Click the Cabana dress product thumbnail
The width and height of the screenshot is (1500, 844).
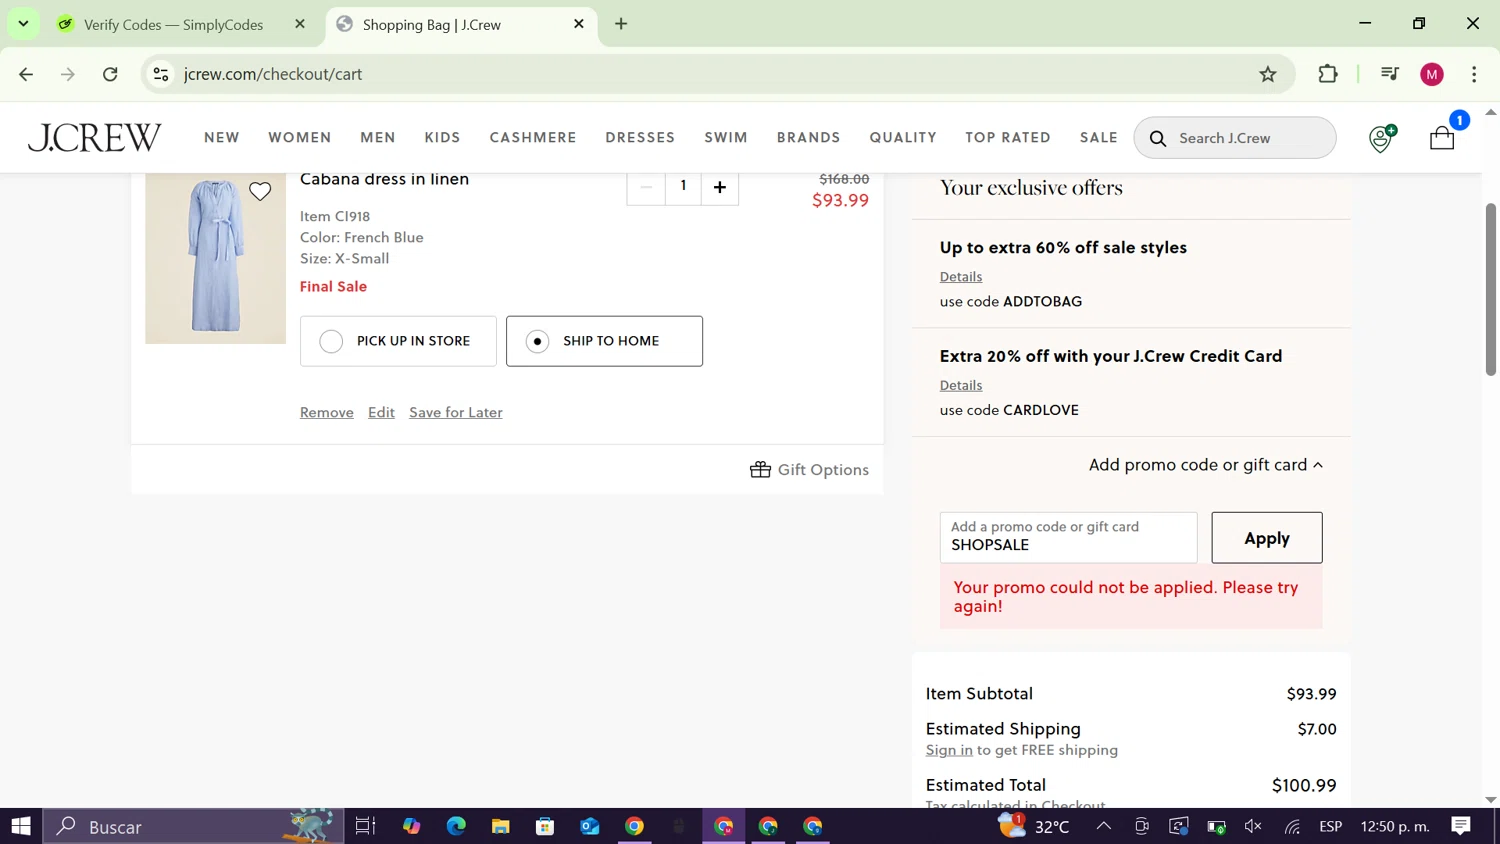point(215,258)
